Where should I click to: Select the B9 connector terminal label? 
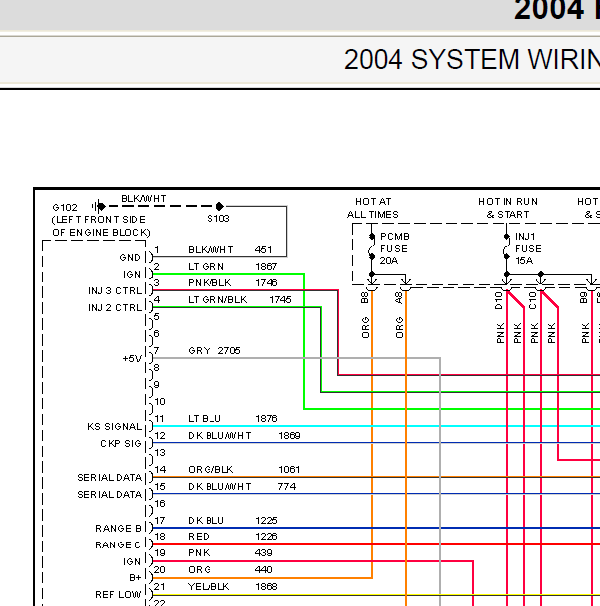(x=584, y=298)
